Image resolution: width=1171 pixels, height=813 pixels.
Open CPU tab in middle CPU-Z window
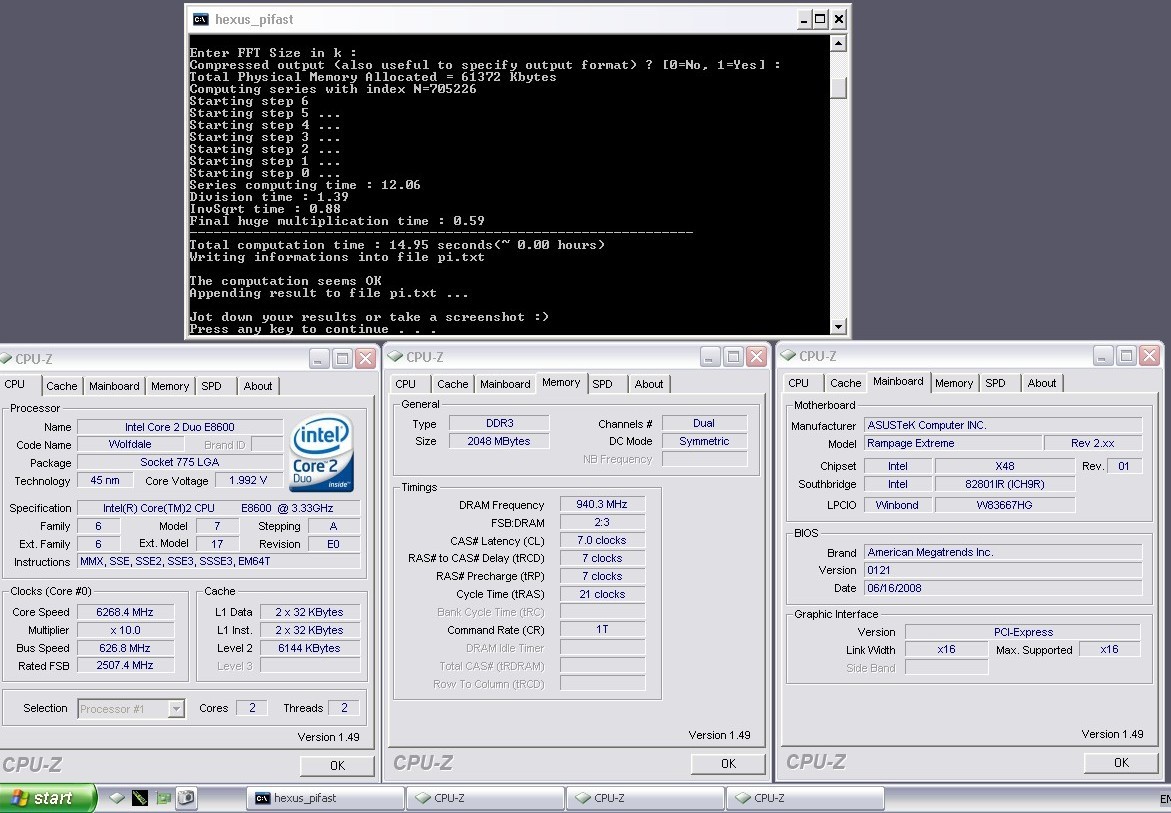pos(406,384)
